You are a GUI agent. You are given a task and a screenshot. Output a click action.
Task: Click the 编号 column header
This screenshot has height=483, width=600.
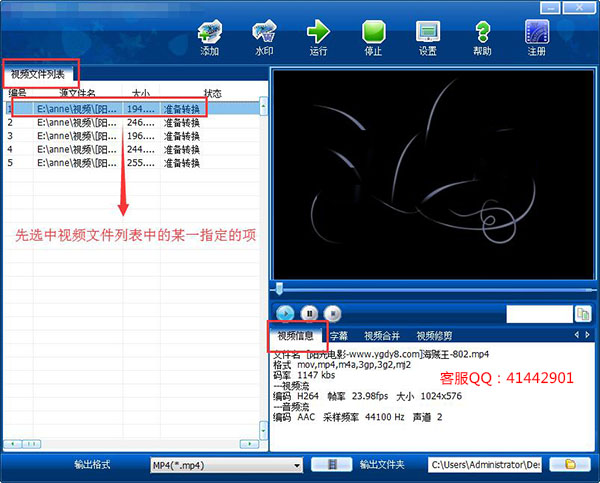(x=18, y=93)
